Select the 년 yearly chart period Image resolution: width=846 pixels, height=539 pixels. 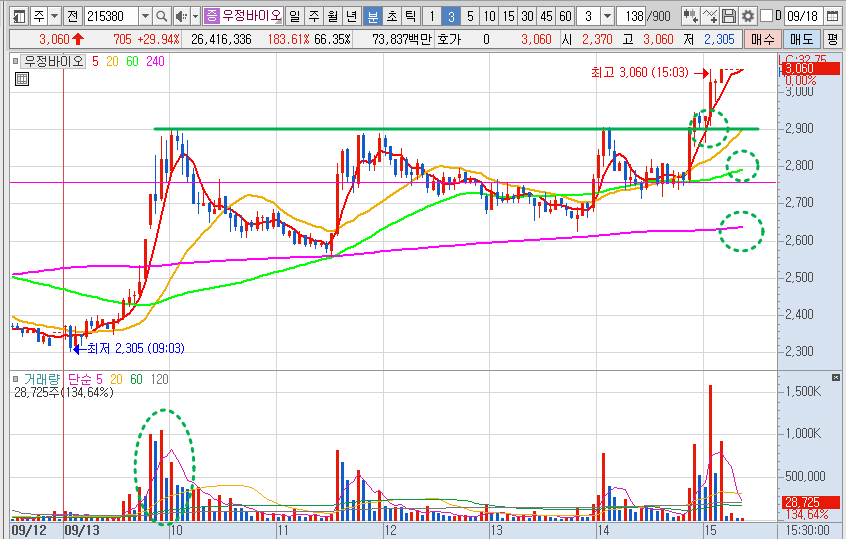pos(352,17)
